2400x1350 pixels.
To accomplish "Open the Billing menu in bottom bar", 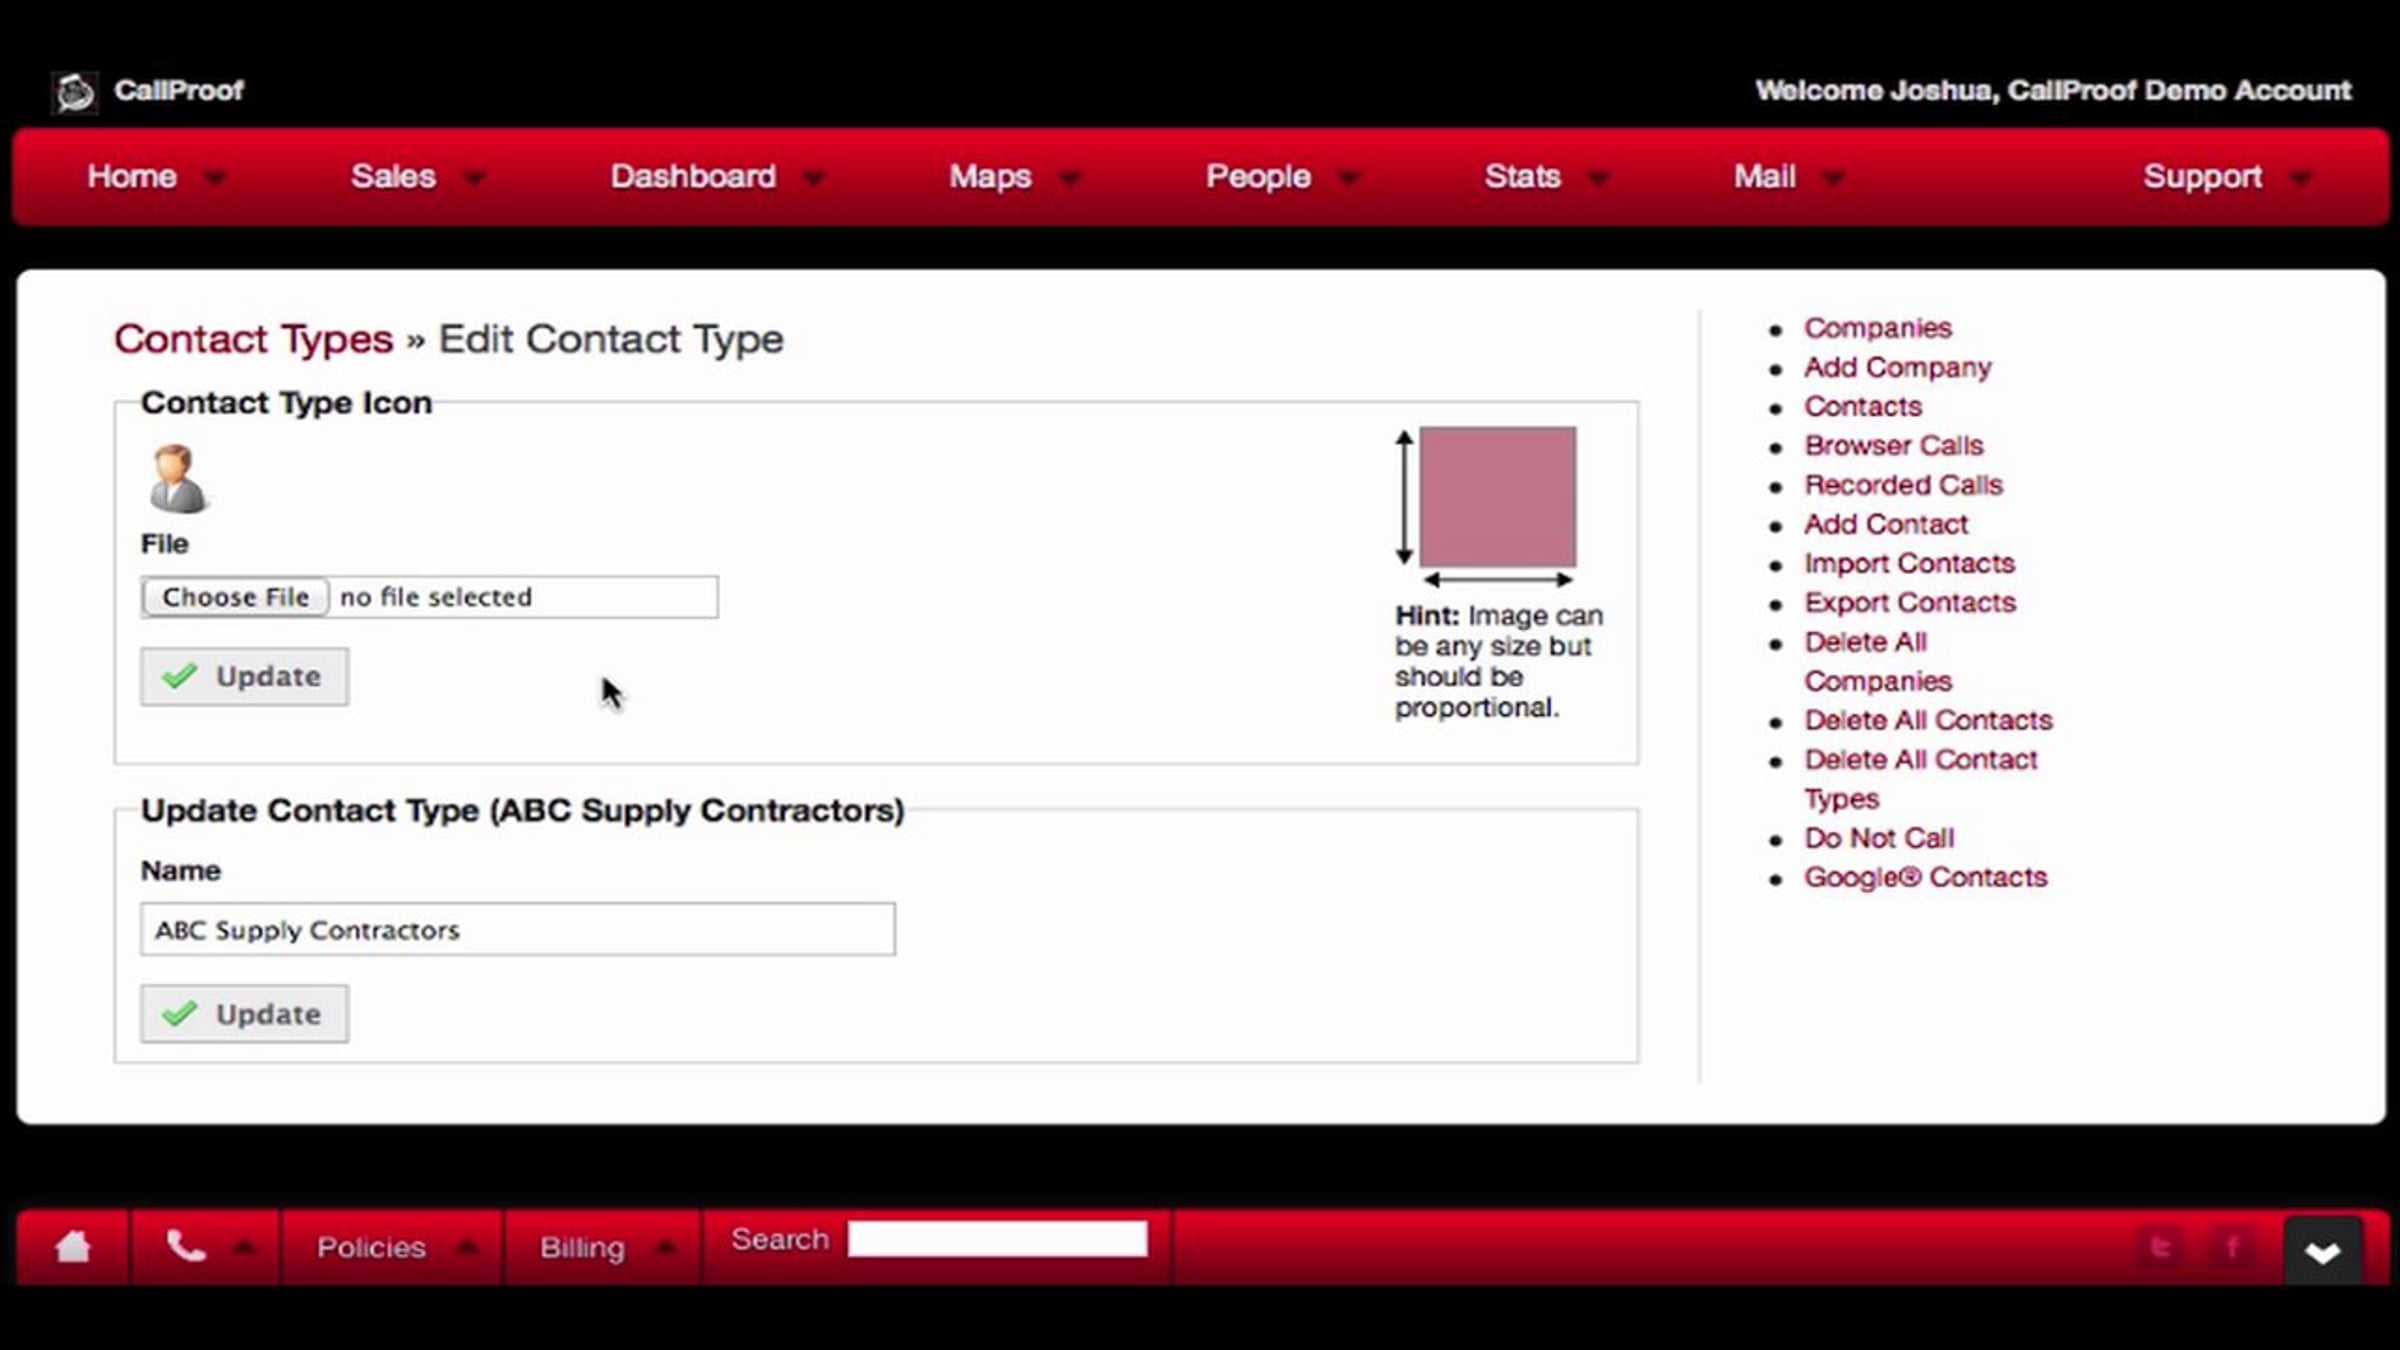I will tap(582, 1247).
